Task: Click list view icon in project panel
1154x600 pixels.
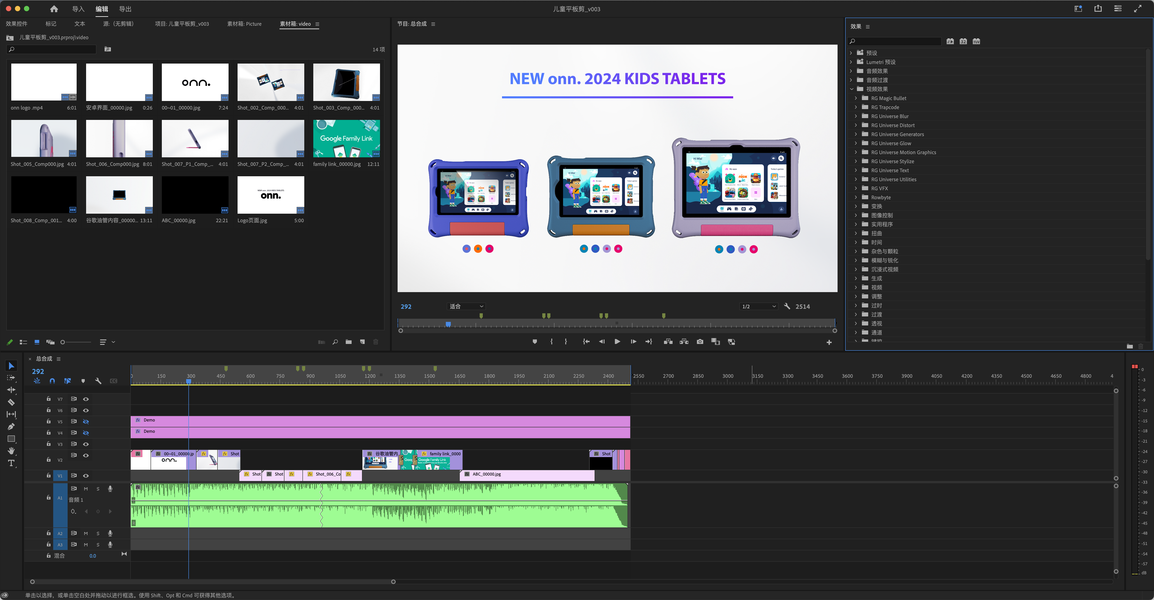Action: pos(24,342)
